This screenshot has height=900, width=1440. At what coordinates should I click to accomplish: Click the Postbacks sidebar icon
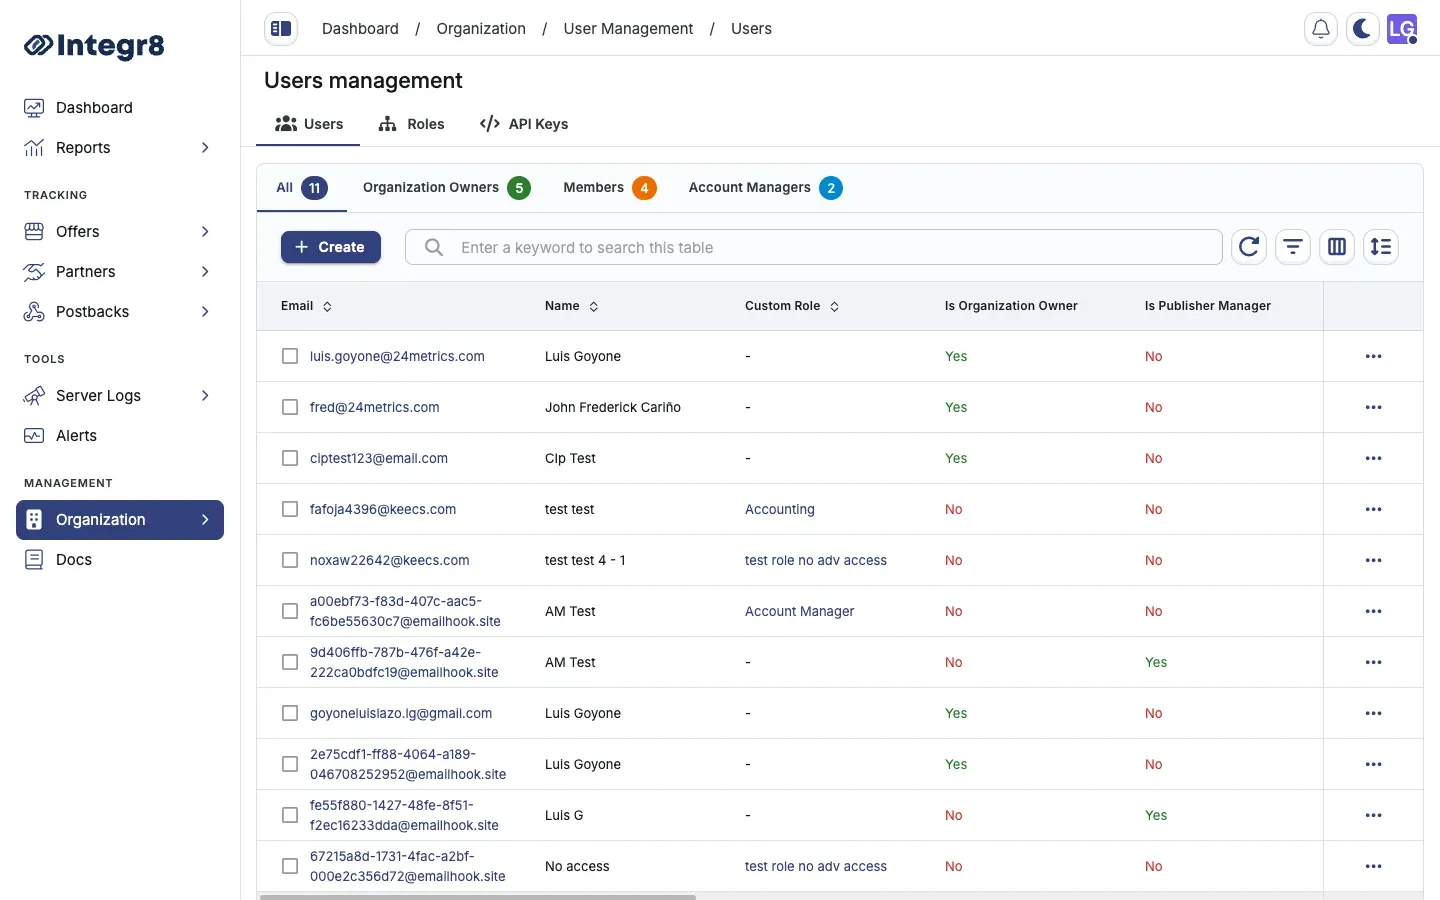[34, 311]
